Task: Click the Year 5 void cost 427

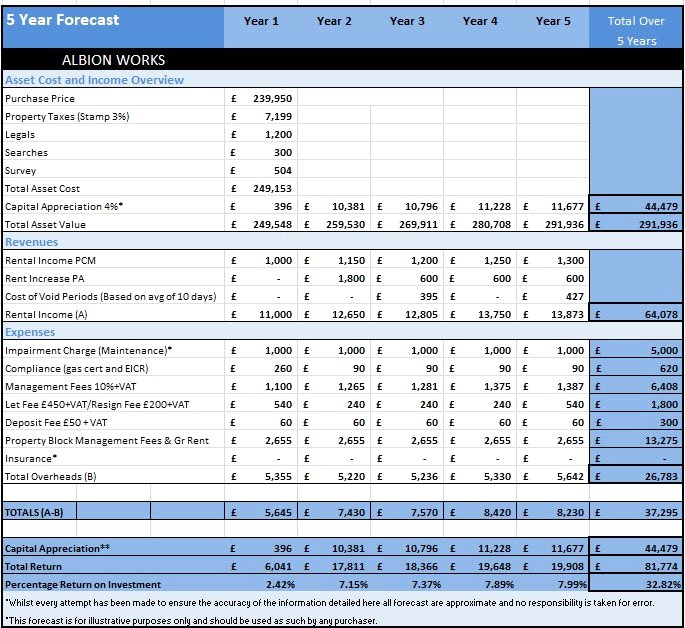Action: tap(575, 297)
